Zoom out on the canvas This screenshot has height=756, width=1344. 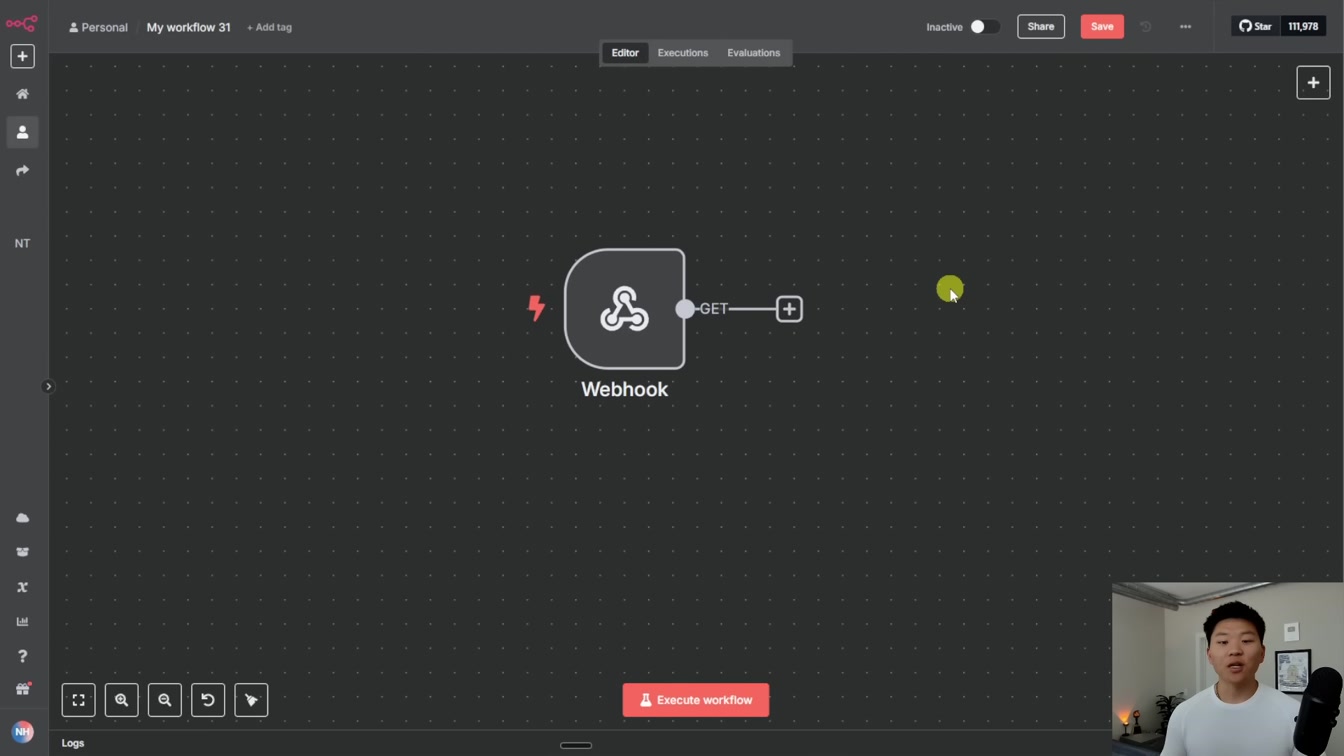pyautogui.click(x=165, y=700)
